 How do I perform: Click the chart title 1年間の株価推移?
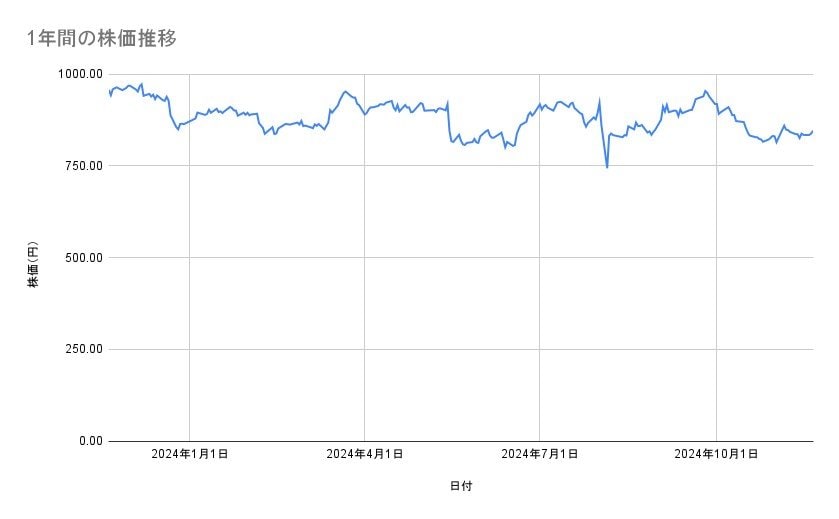[x=102, y=39]
